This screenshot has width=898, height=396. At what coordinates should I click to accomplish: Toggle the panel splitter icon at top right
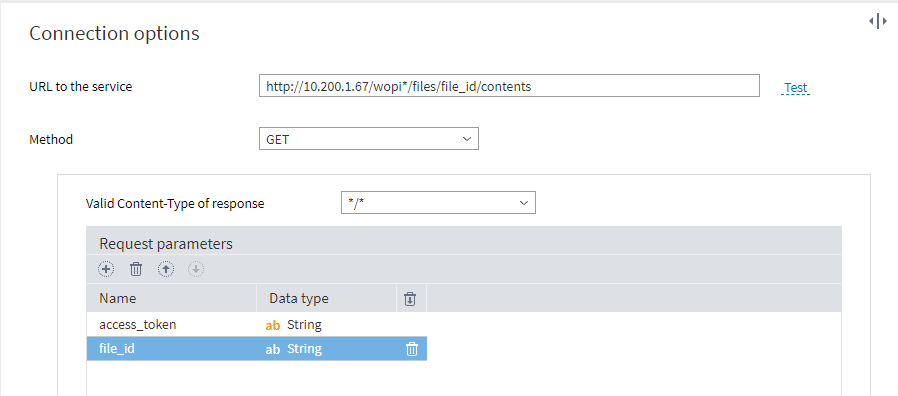point(878,22)
